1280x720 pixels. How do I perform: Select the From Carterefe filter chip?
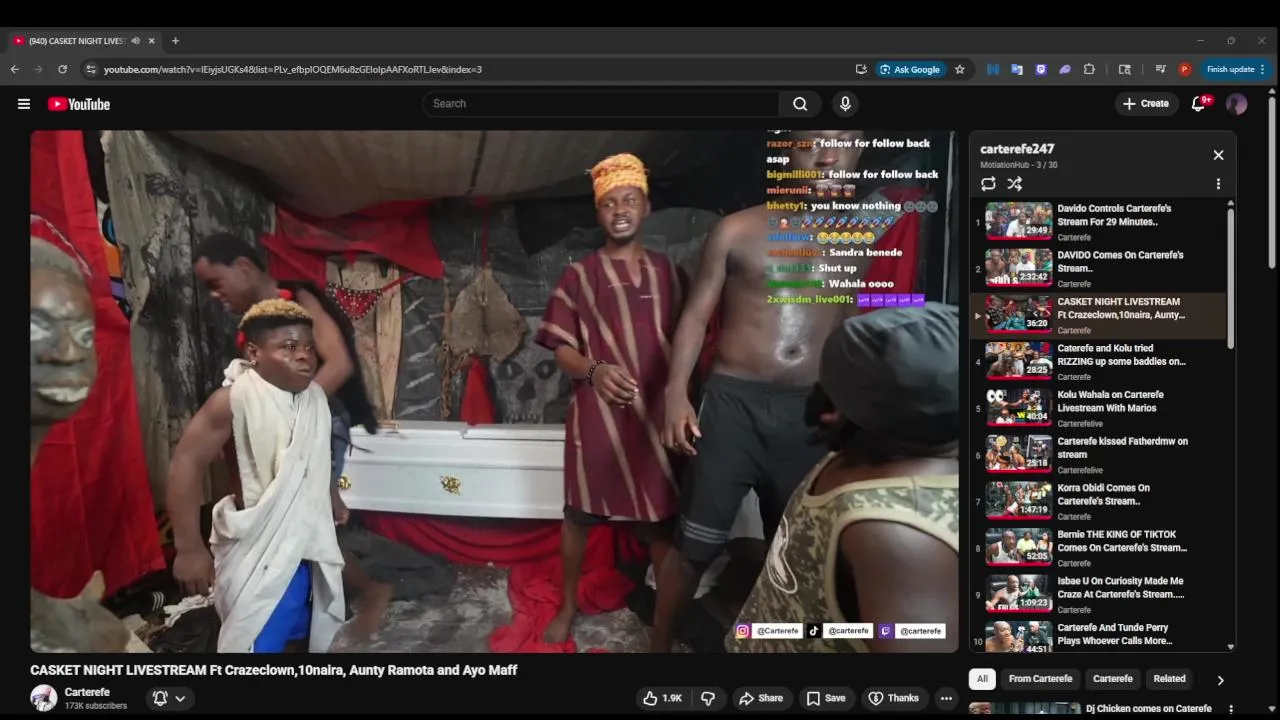[x=1040, y=679]
